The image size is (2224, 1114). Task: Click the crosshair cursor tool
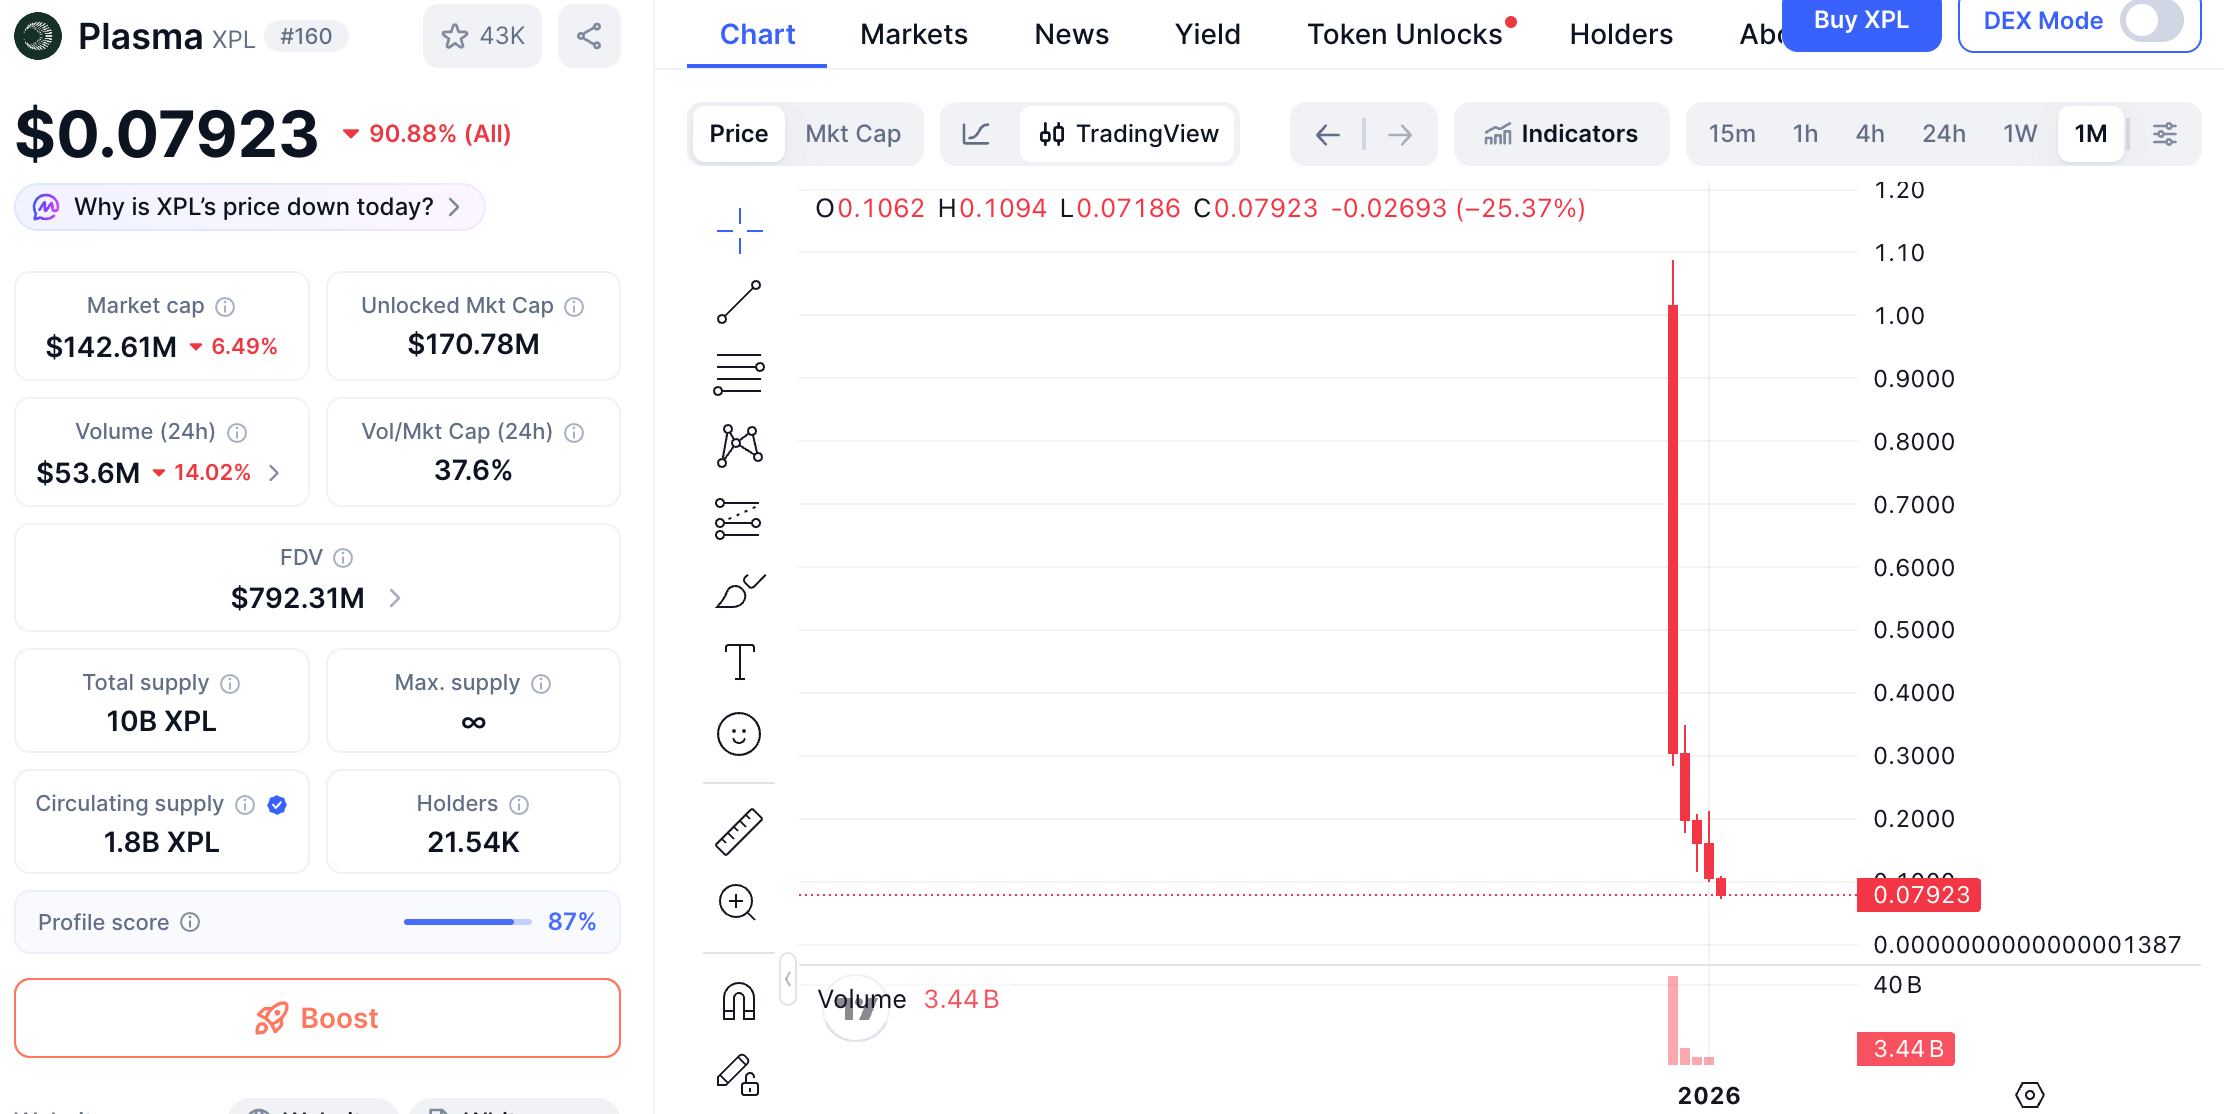click(x=739, y=231)
